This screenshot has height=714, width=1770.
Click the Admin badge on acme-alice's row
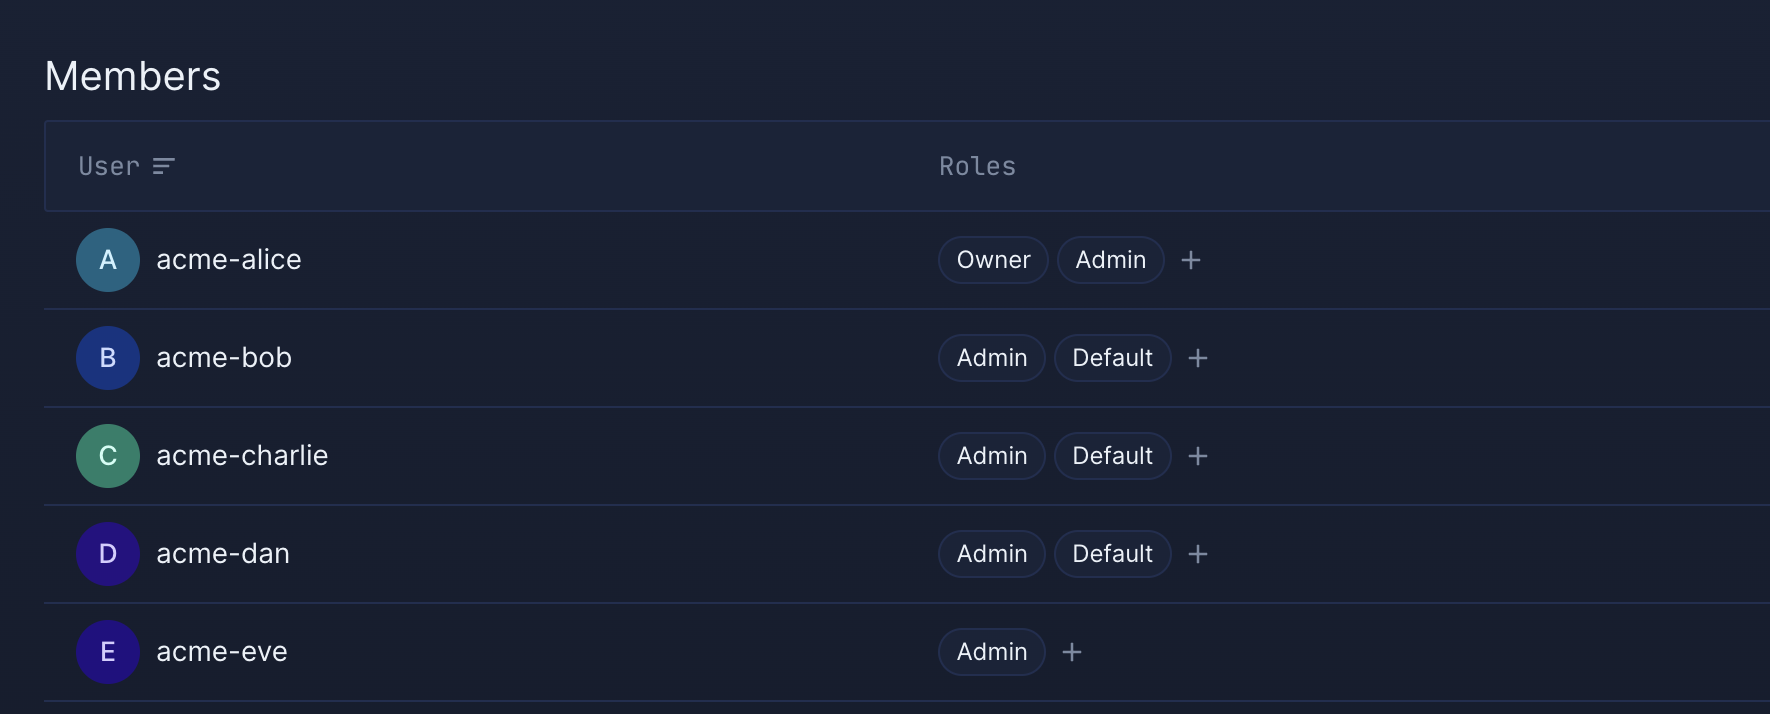click(1110, 259)
